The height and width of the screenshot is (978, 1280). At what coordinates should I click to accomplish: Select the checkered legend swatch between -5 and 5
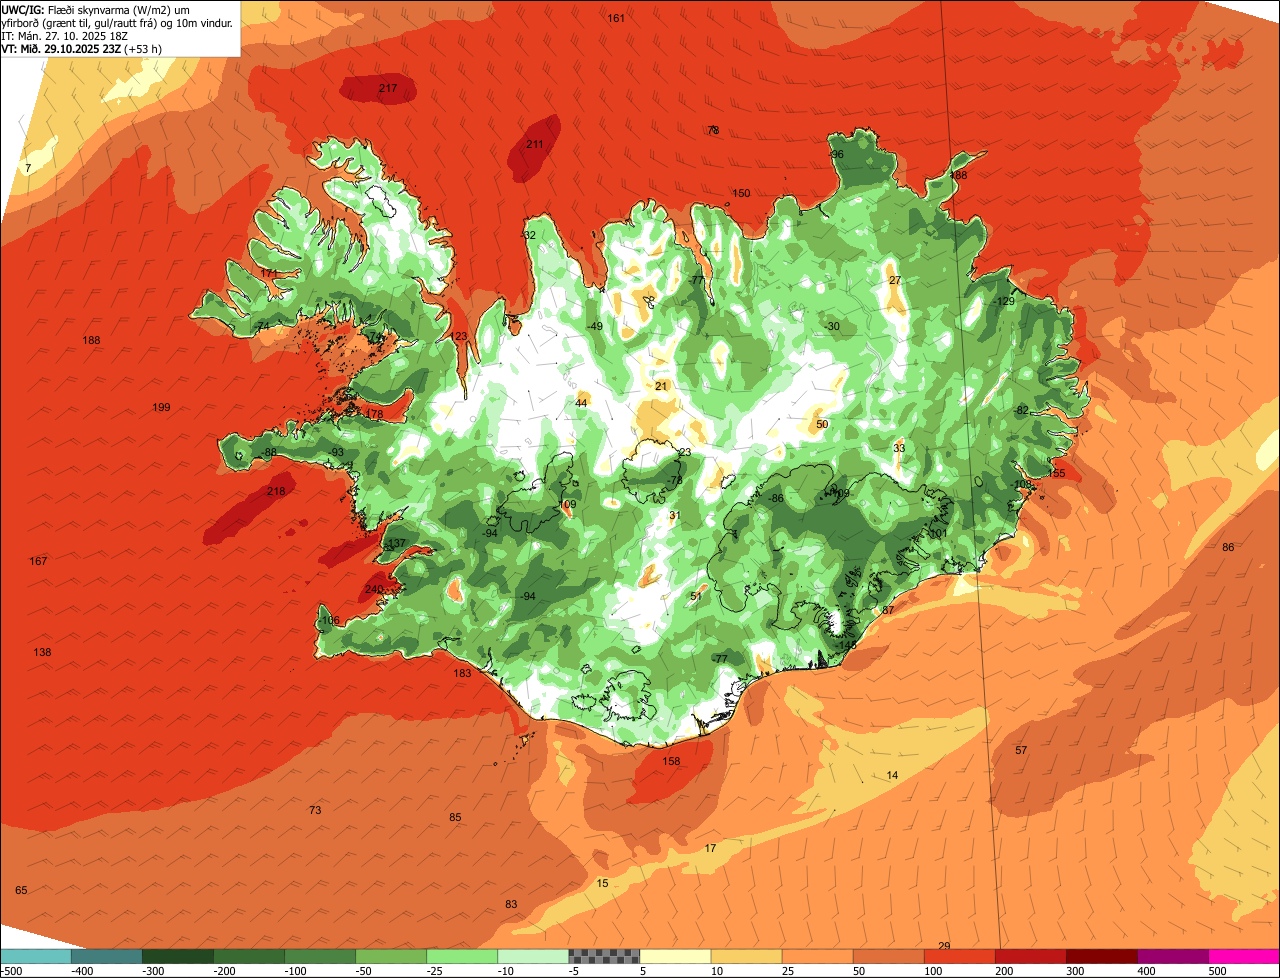click(604, 956)
